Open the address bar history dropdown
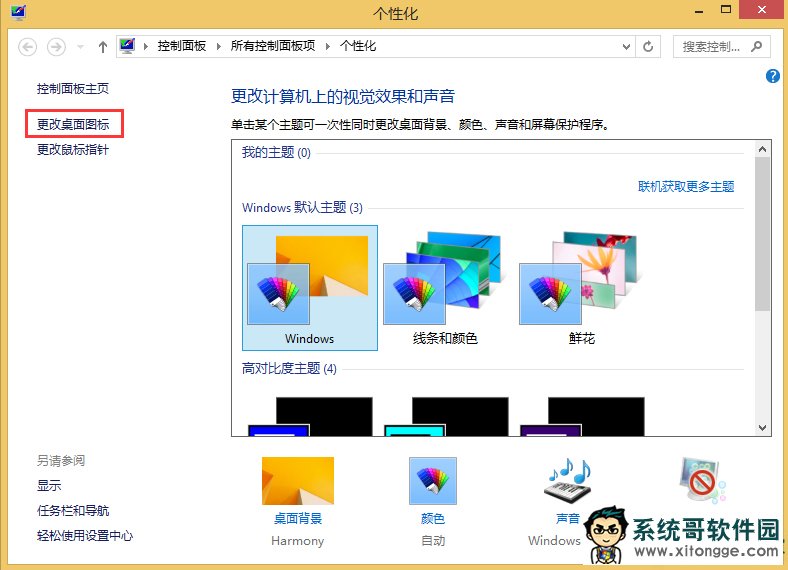The image size is (788, 570). coord(626,47)
